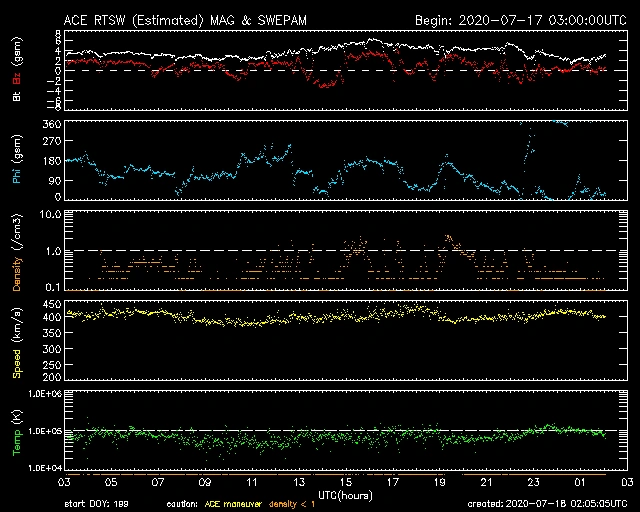Image resolution: width=640 pixels, height=512 pixels.
Task: Click the ACE maneuver caution legend
Action: point(232,504)
